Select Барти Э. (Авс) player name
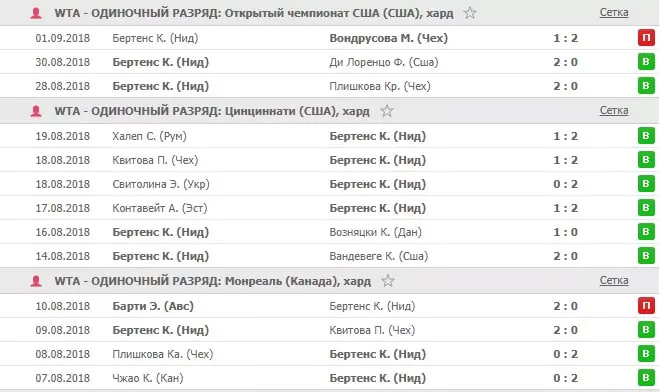 point(153,307)
